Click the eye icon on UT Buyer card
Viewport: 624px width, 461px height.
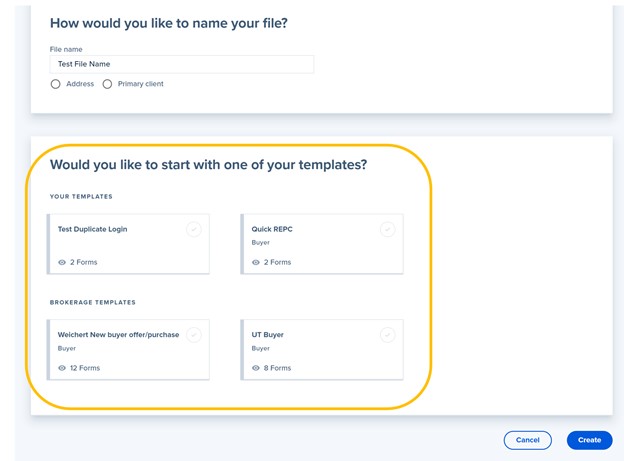(x=256, y=368)
